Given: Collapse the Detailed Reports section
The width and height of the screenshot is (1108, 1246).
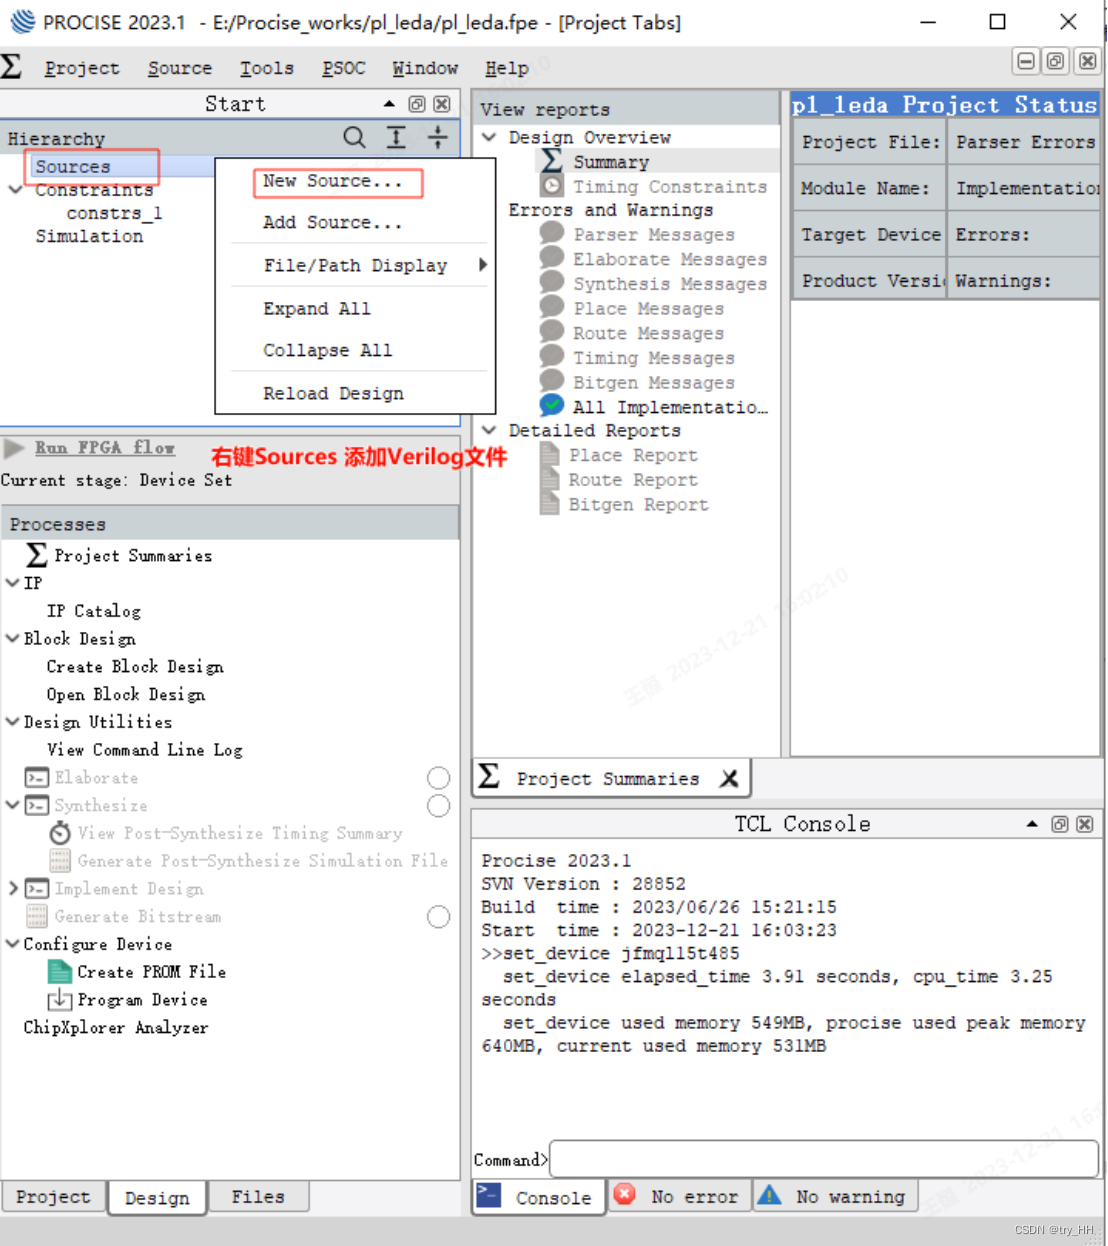Looking at the screenshot, I should click(489, 430).
